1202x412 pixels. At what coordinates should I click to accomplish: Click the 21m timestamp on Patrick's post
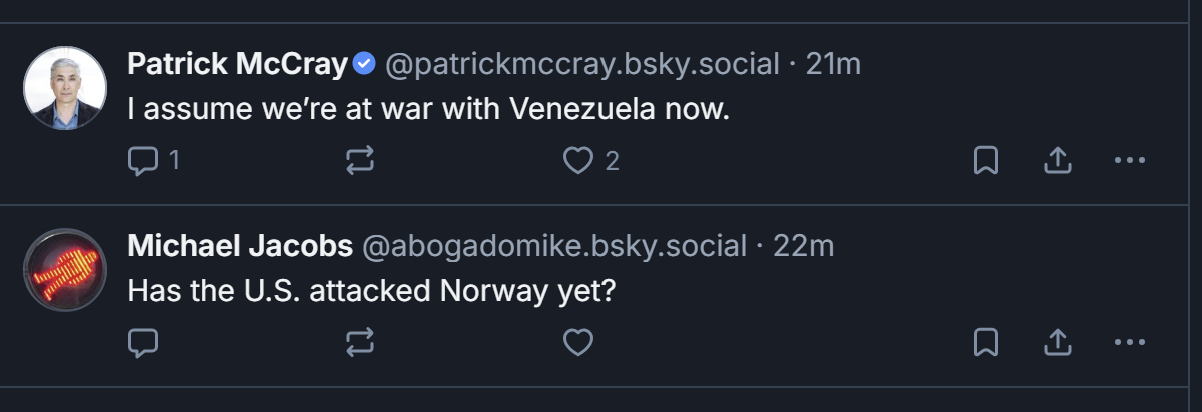pyautogui.click(x=833, y=65)
